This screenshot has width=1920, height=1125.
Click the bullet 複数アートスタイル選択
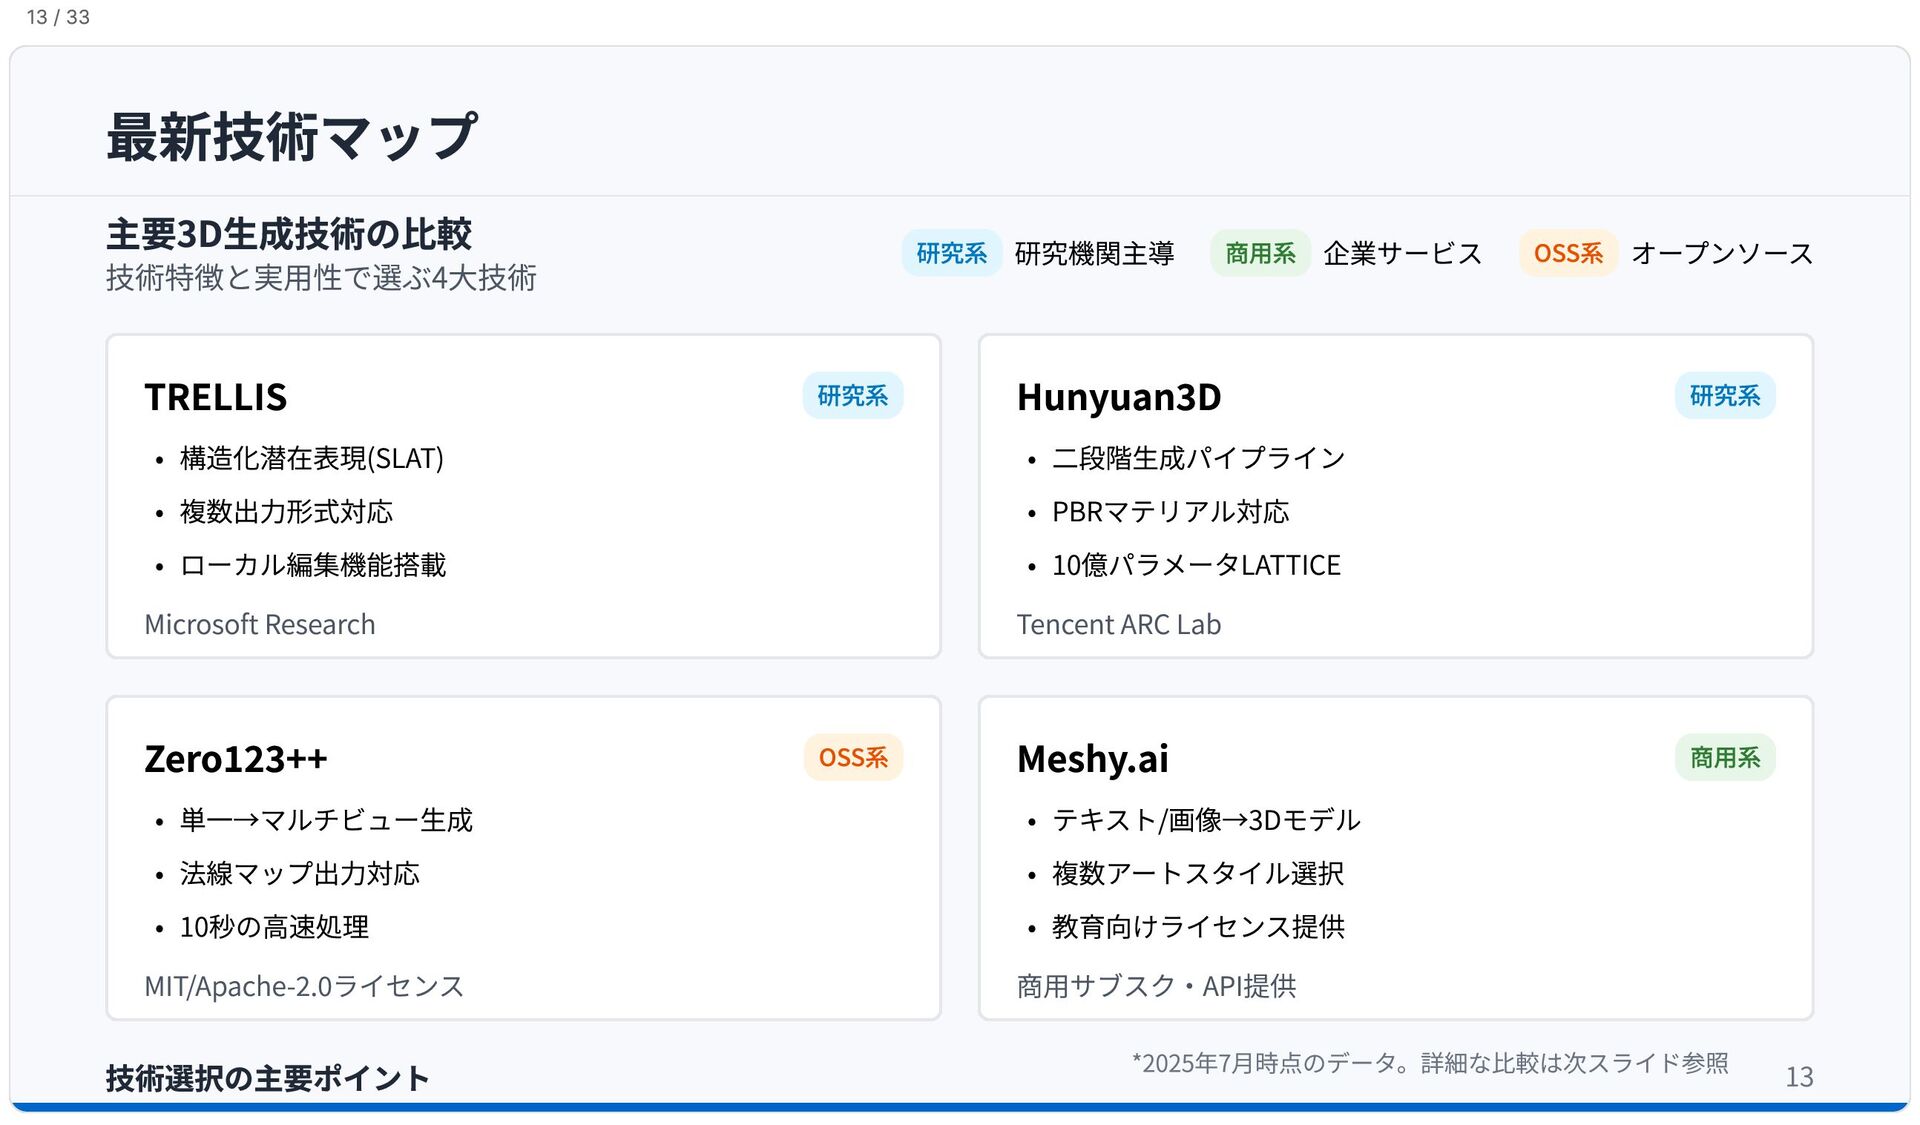[1198, 874]
